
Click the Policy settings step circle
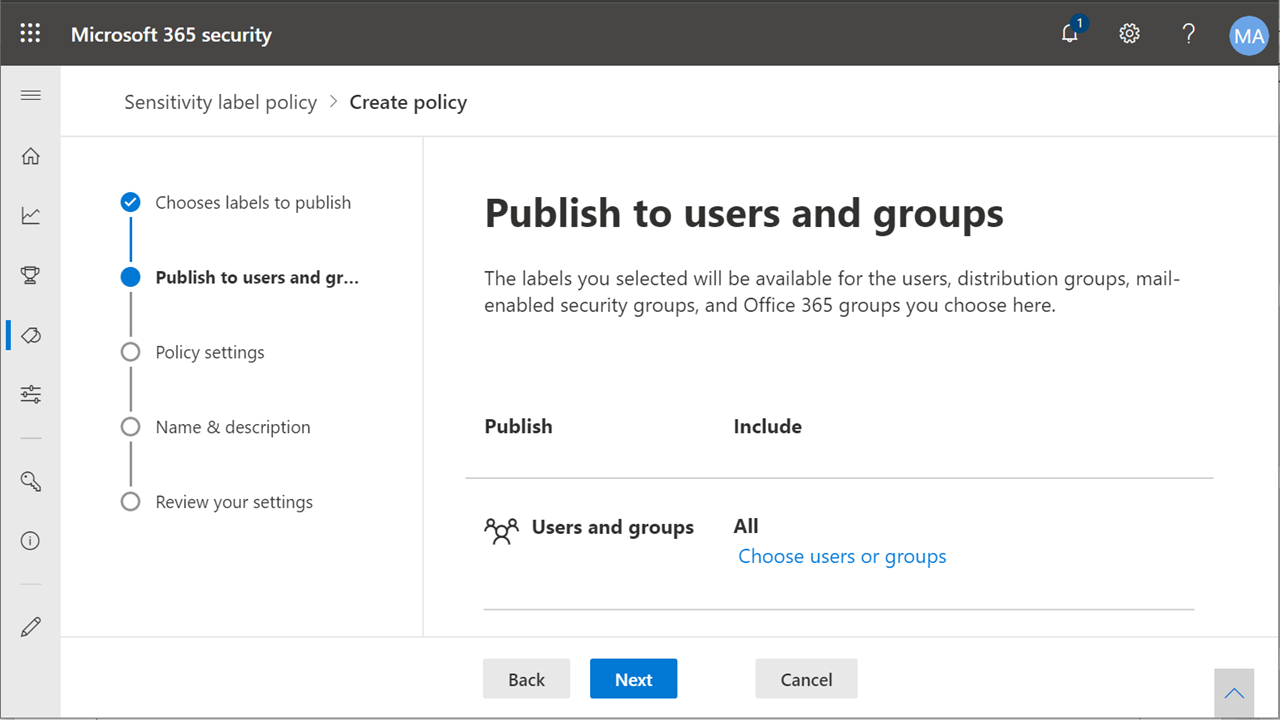pos(130,352)
